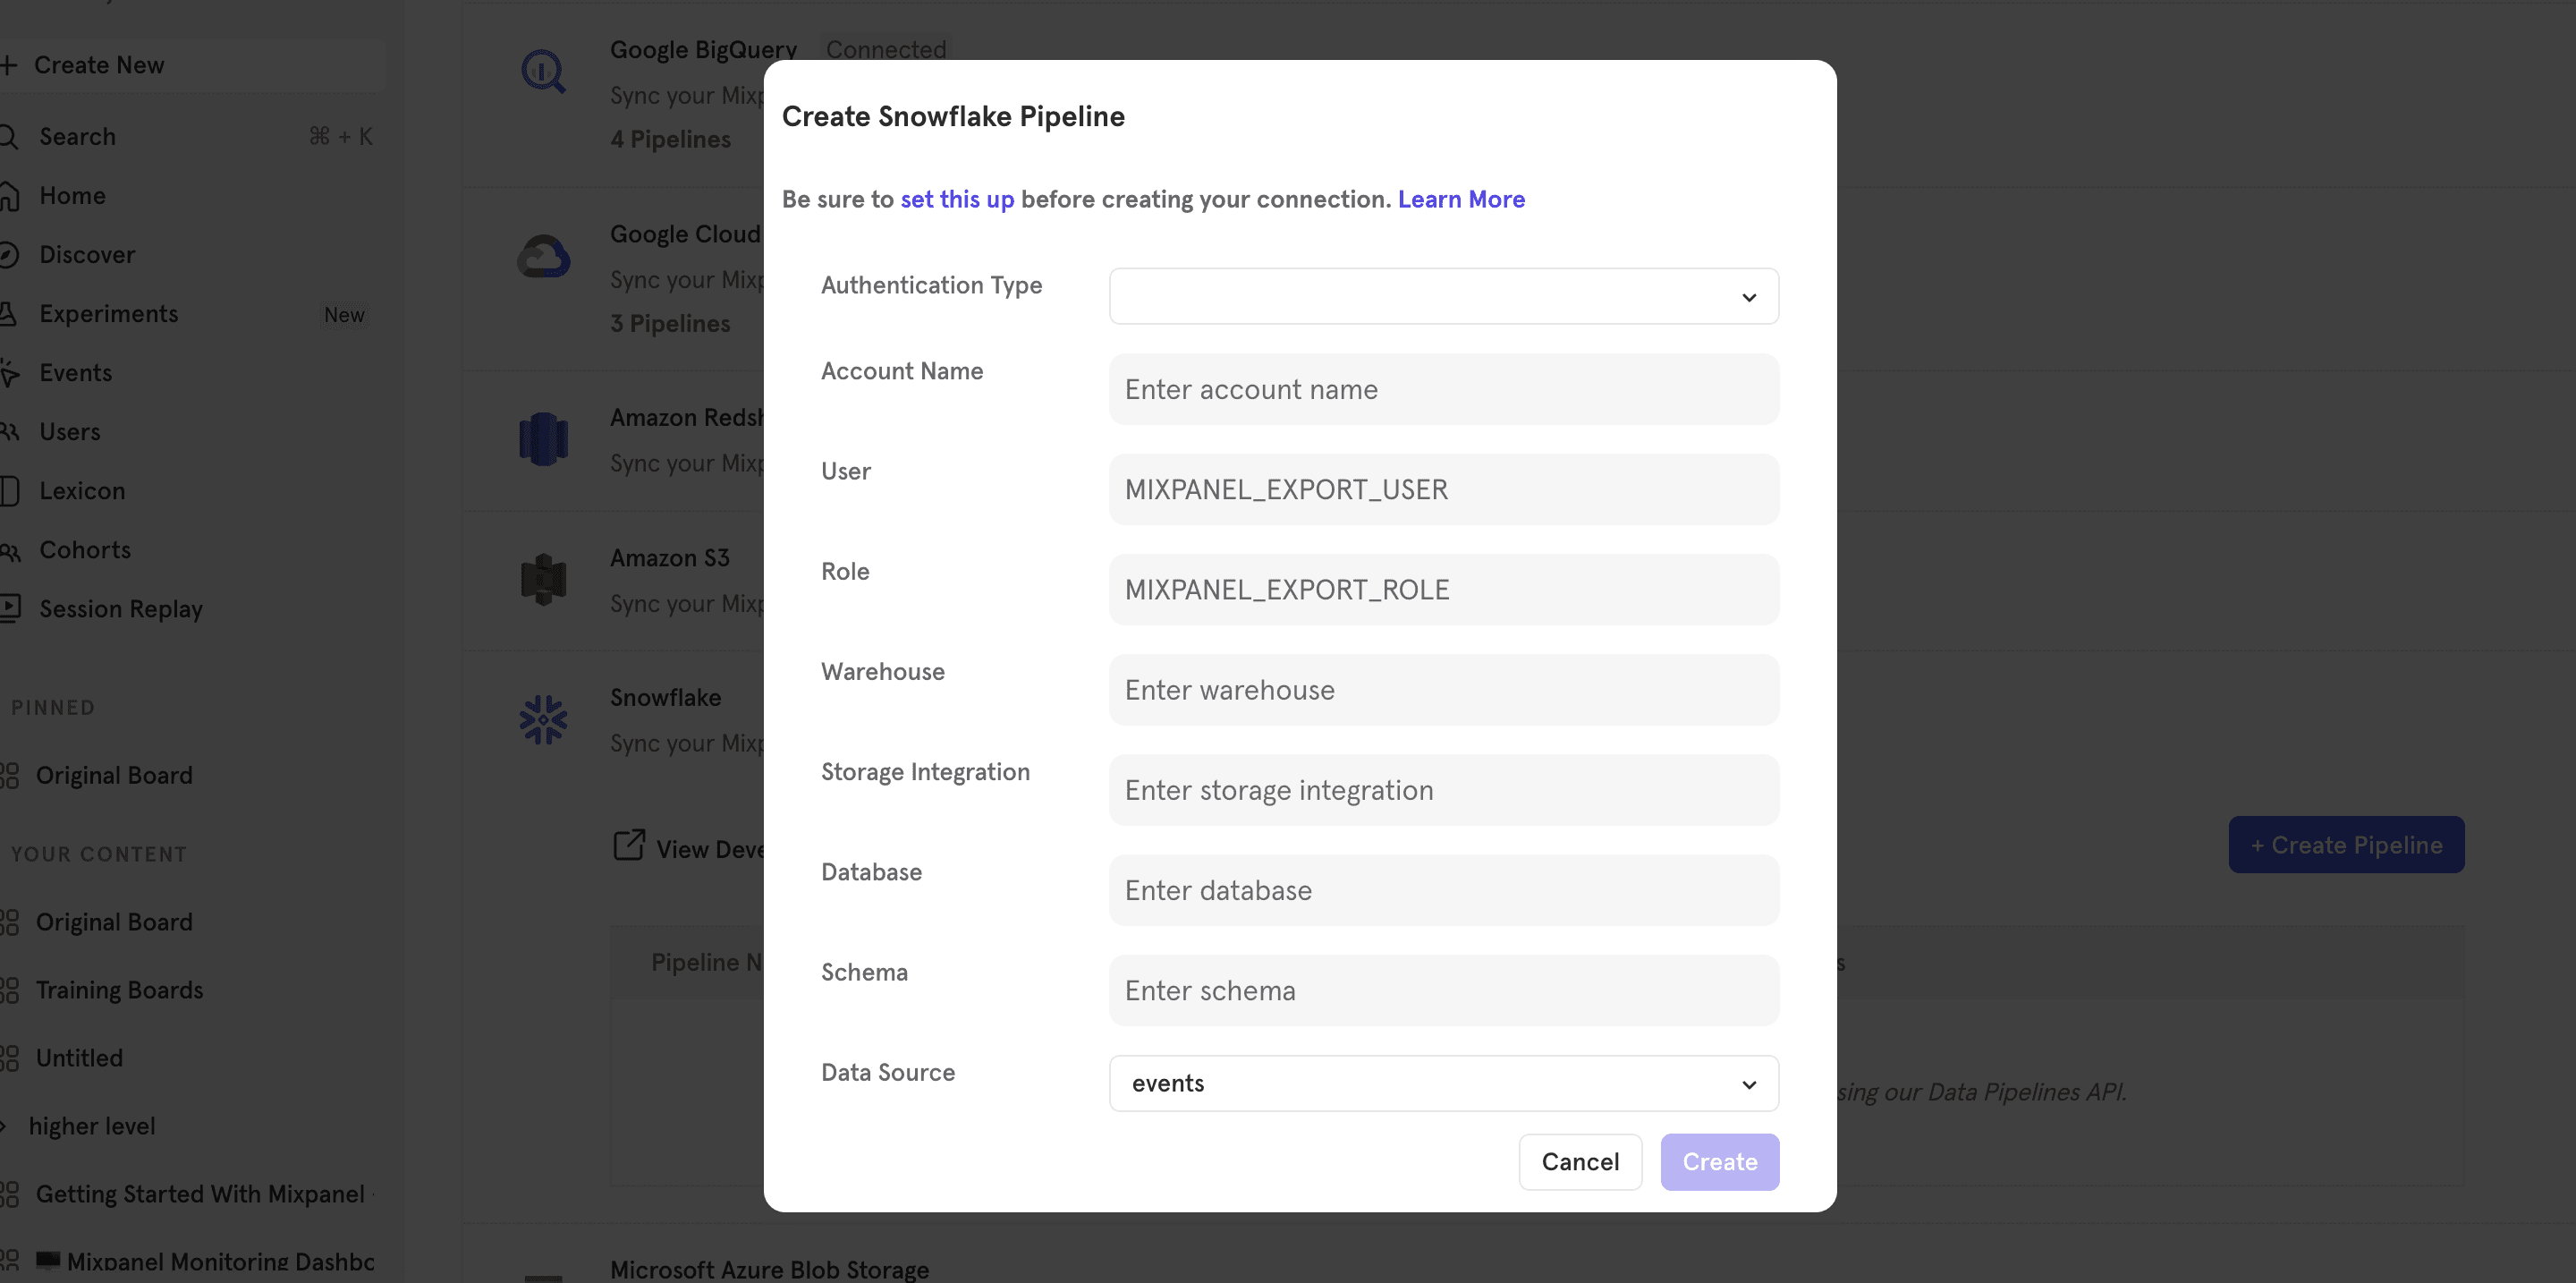Image resolution: width=2576 pixels, height=1283 pixels.
Task: Select the Snowflake integration icon
Action: pyautogui.click(x=542, y=718)
